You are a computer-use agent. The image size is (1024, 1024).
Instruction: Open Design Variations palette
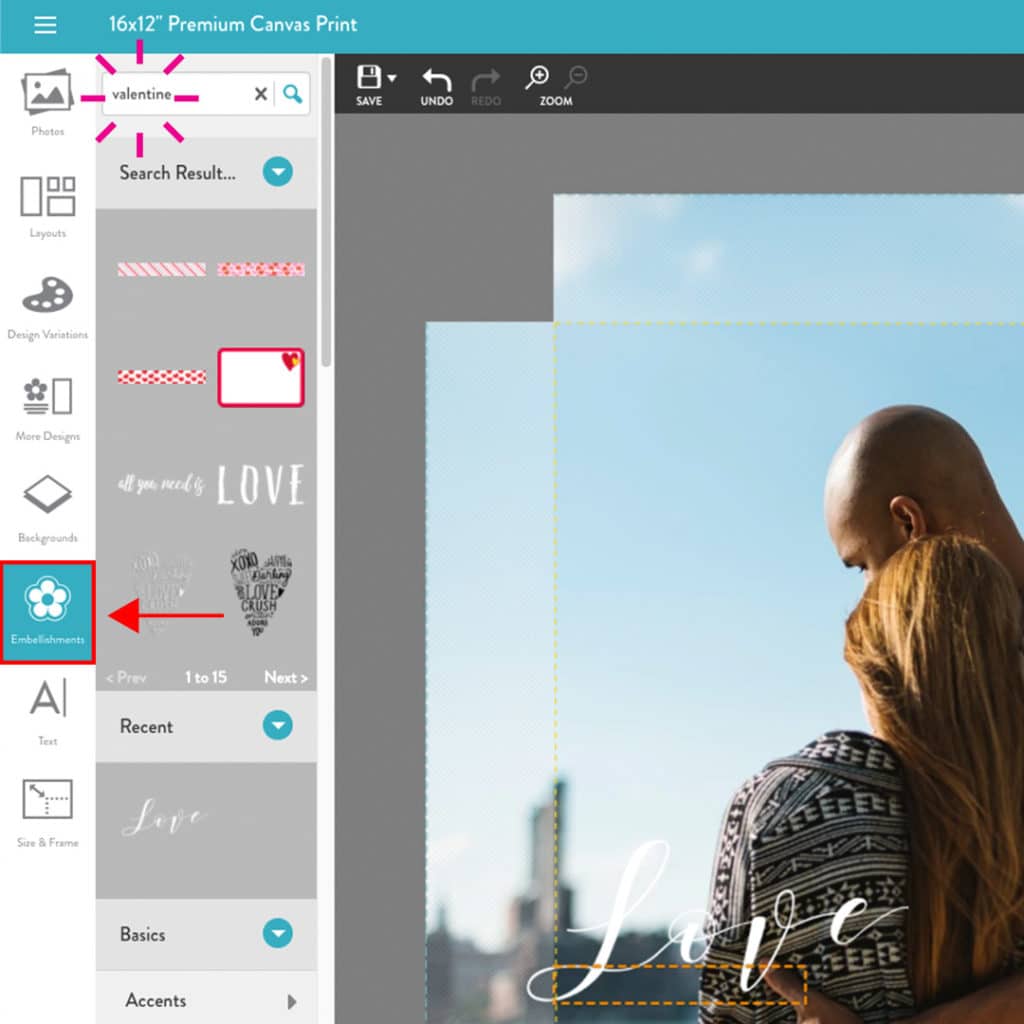(47, 306)
